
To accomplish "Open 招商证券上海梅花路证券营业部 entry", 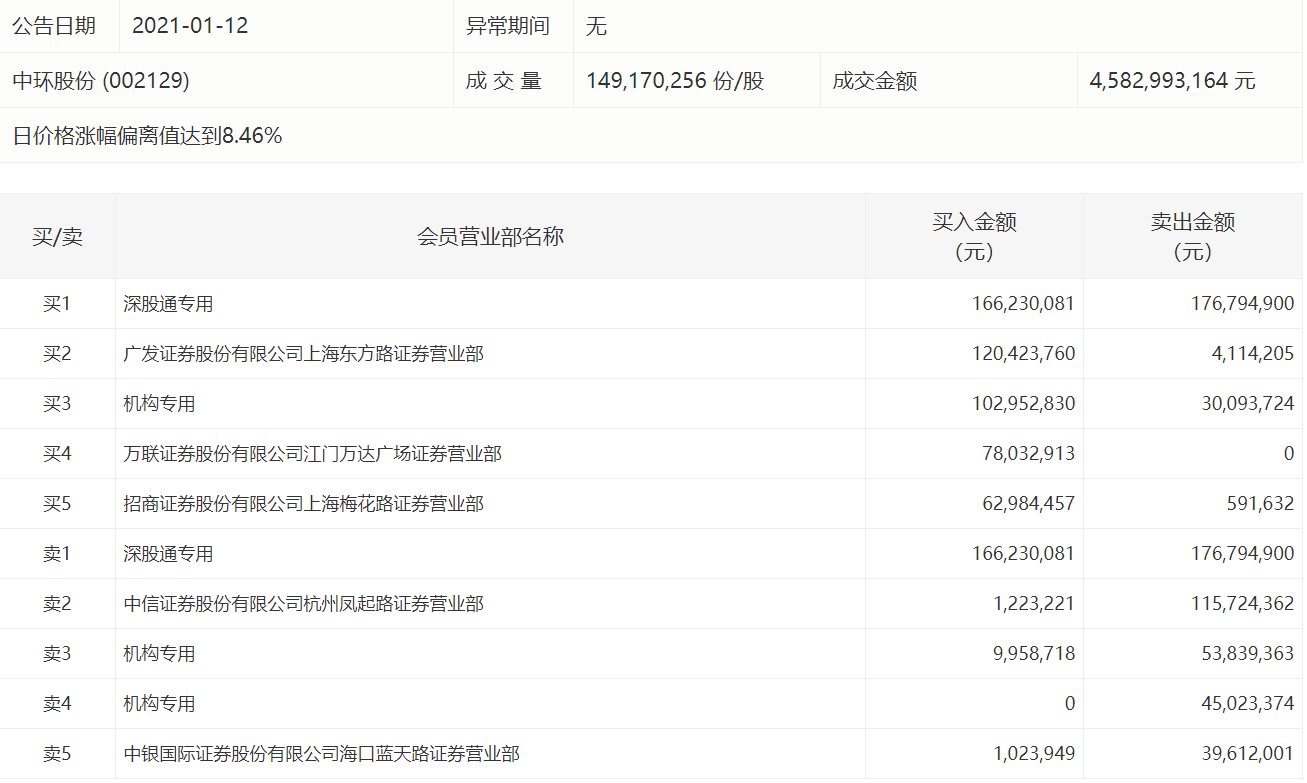I will tap(303, 504).
